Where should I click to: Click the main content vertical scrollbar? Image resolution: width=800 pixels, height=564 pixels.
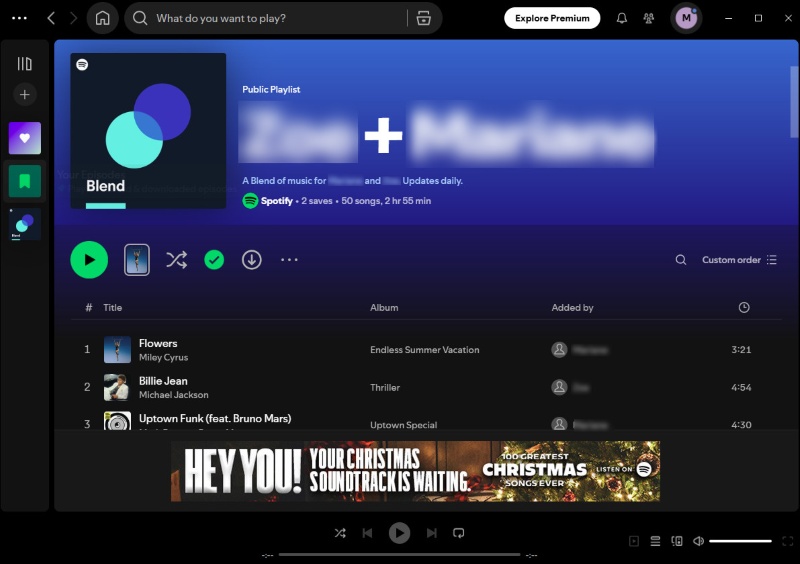click(794, 102)
